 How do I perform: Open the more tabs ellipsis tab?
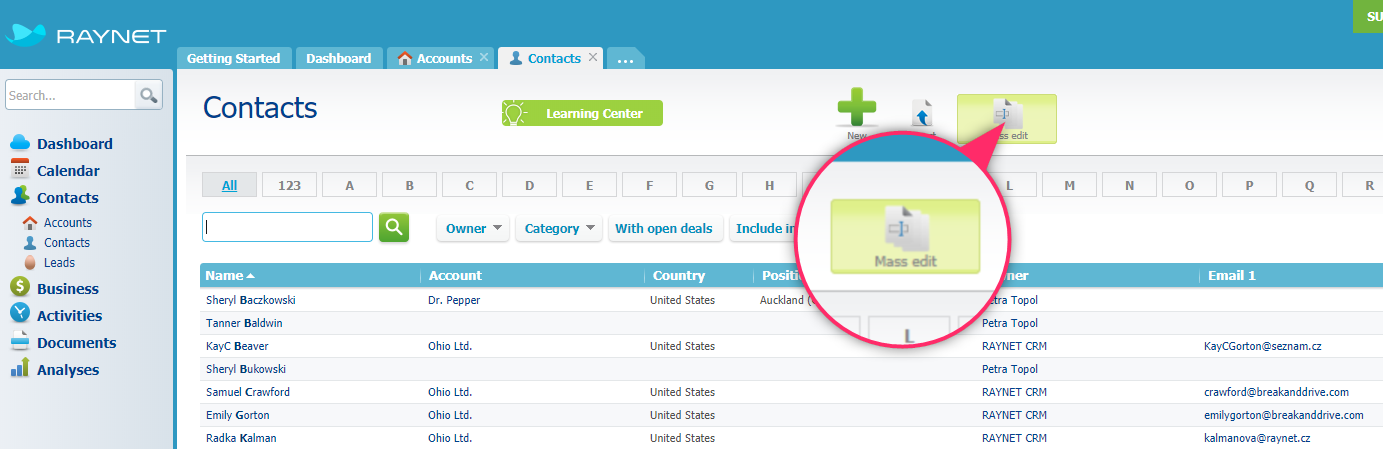625,58
